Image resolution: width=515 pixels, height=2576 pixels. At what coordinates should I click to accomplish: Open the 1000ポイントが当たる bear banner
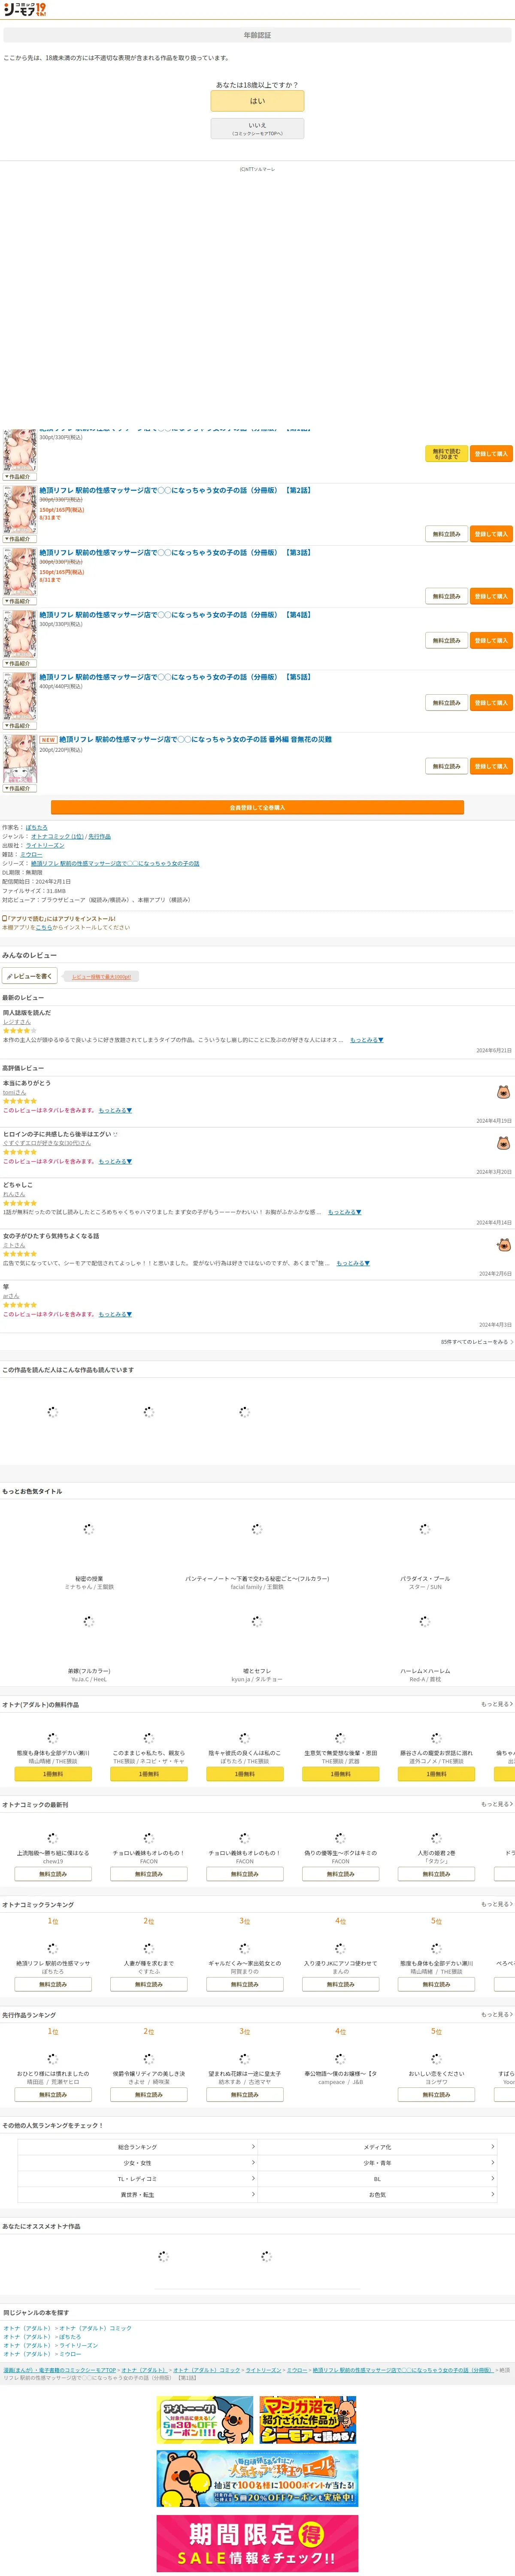click(257, 2479)
